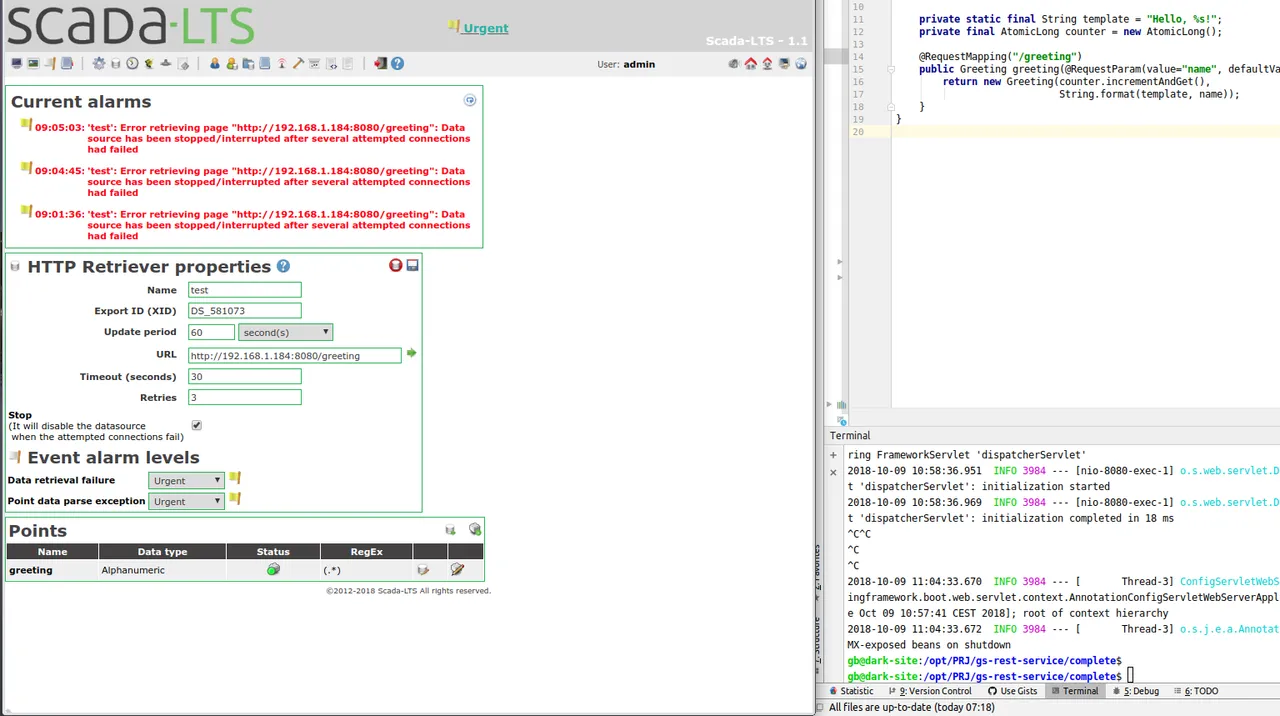Open the Version Control tab
Screen dimensions: 1280x716
tap(929, 691)
